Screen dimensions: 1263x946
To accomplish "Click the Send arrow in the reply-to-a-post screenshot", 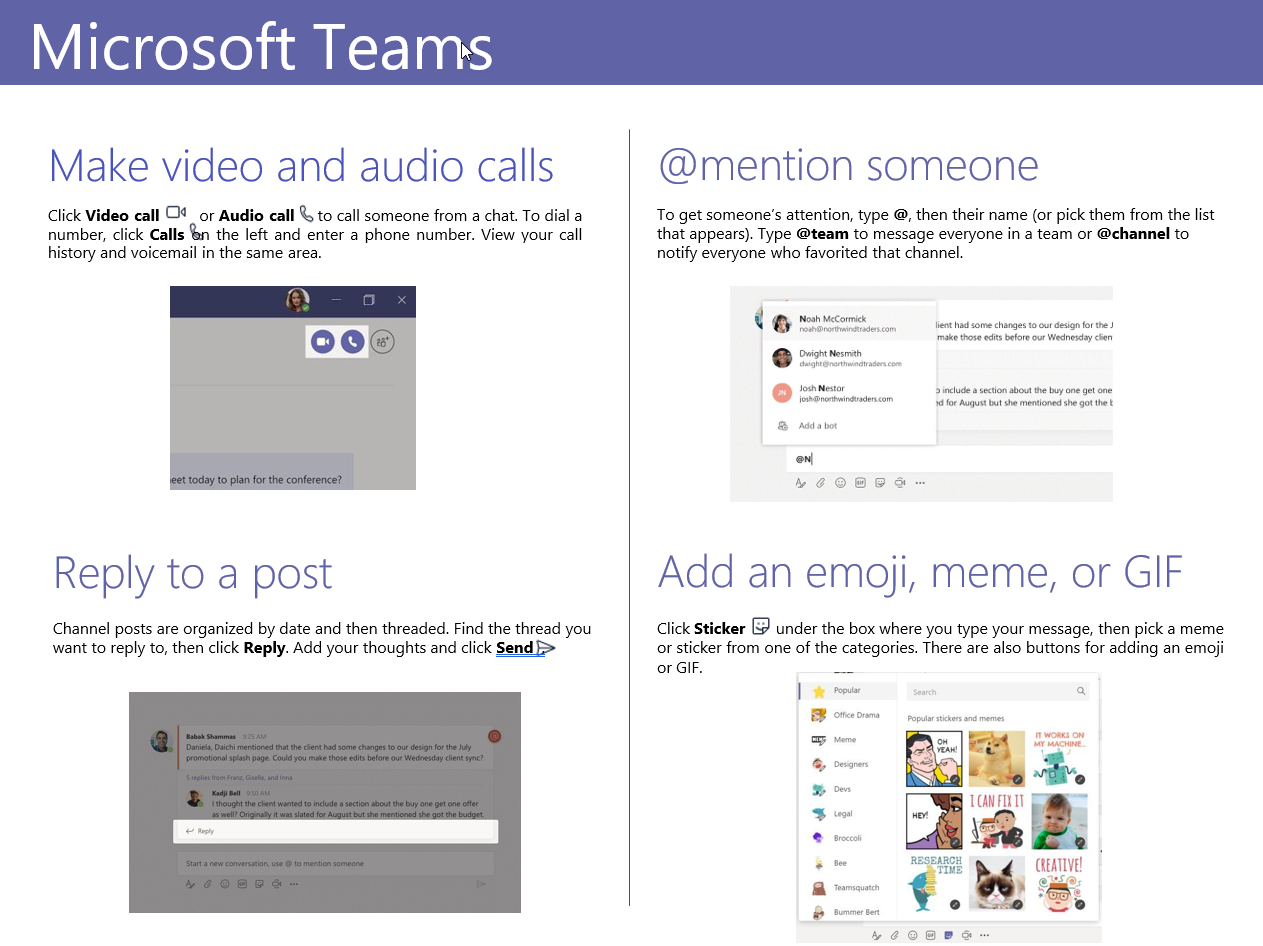I will tap(481, 884).
